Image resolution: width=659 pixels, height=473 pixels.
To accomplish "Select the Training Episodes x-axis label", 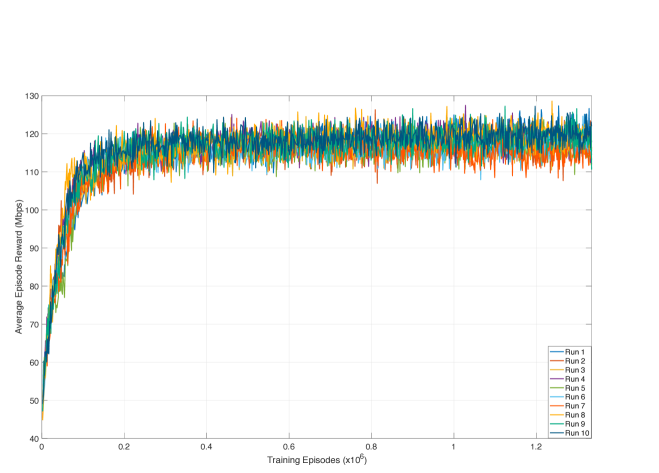I will click(317, 460).
